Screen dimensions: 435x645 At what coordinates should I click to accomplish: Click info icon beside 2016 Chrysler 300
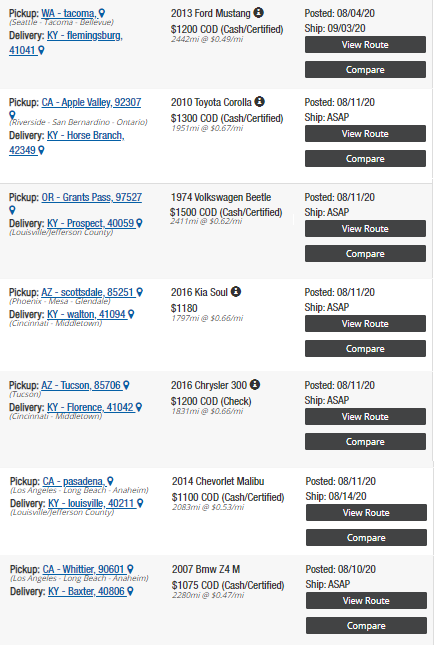(x=255, y=385)
